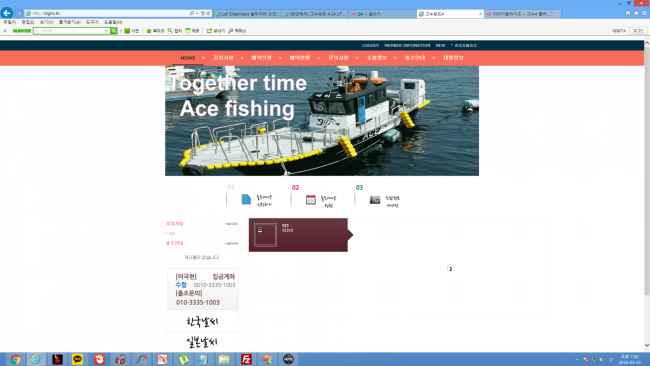650x366 pixels.
Task: Open the 즐겨찾기(A) menu
Action: click(69, 22)
